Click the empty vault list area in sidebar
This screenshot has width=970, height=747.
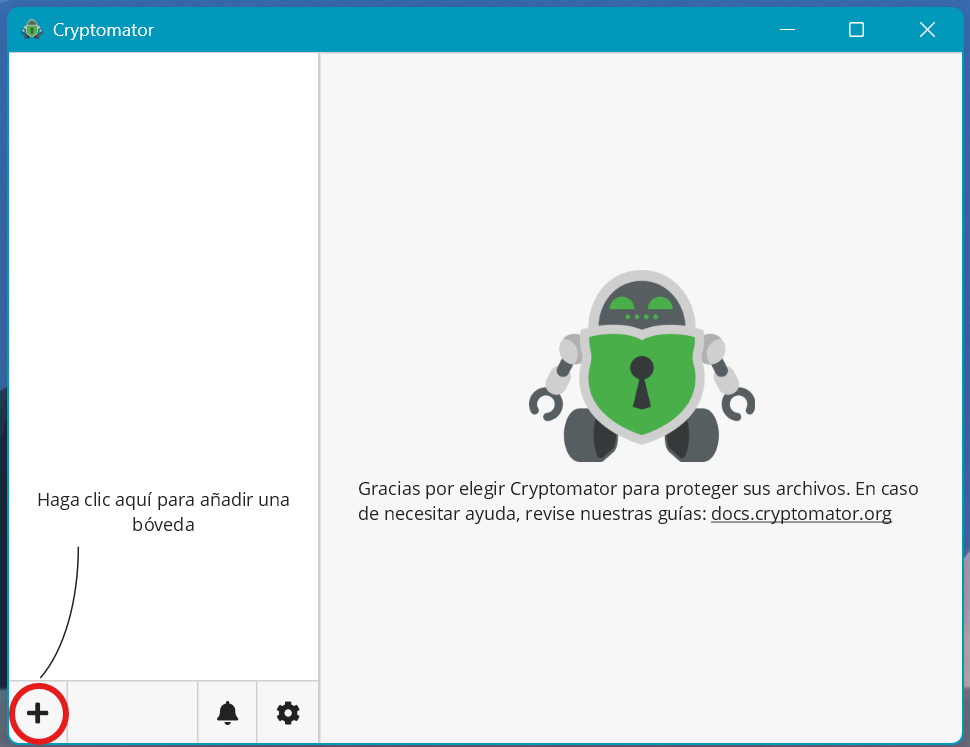click(163, 250)
